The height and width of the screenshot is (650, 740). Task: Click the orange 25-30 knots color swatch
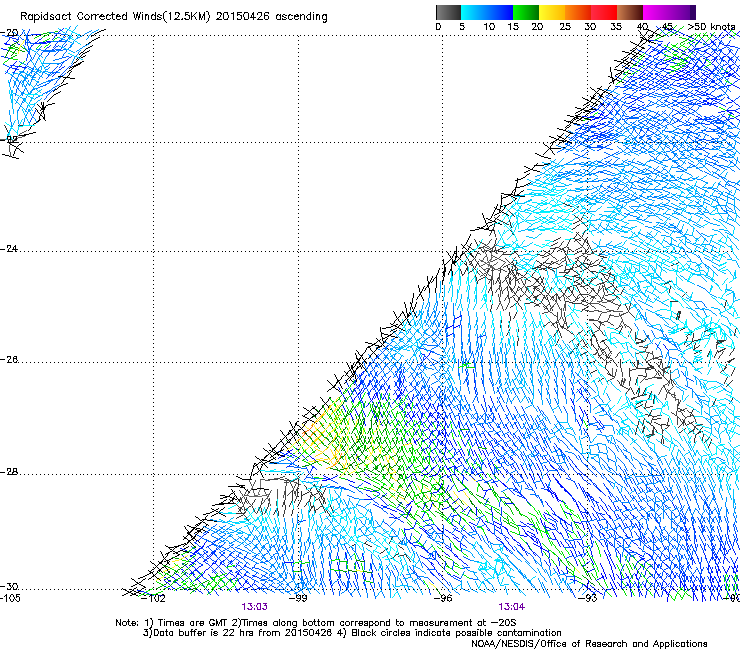coord(578,12)
